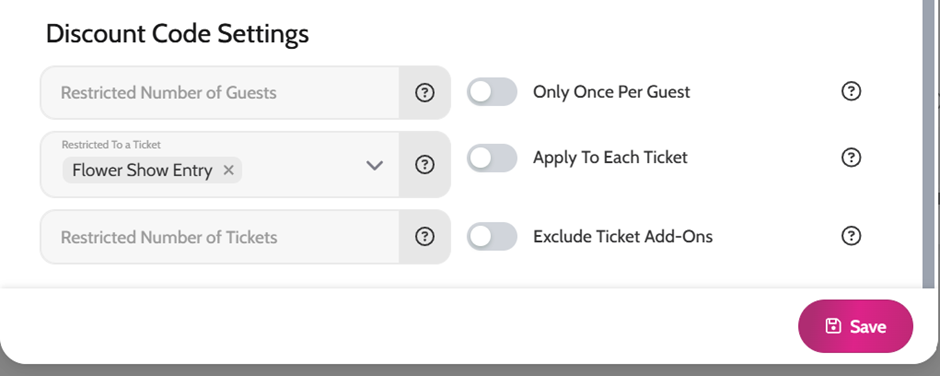This screenshot has width=940, height=376.
Task: Show help for Only Once Per Guest
Action: (851, 91)
